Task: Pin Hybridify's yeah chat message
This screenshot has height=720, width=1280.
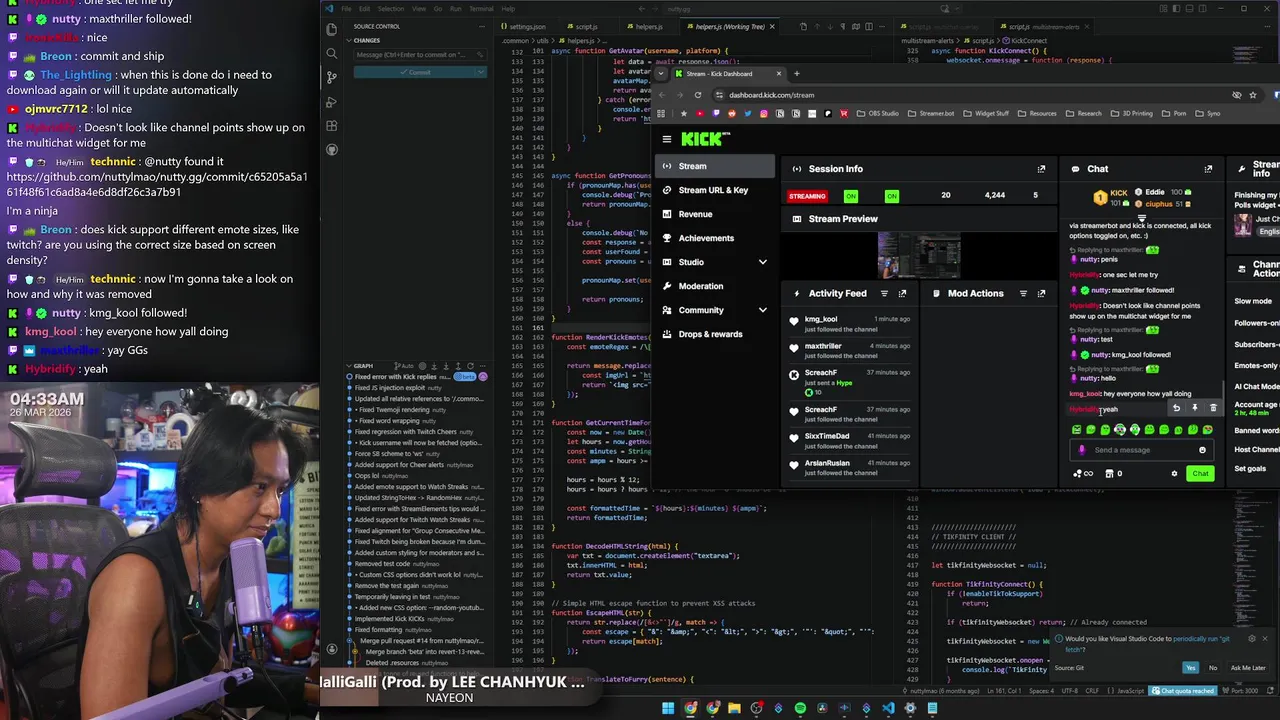Action: 1194,408
